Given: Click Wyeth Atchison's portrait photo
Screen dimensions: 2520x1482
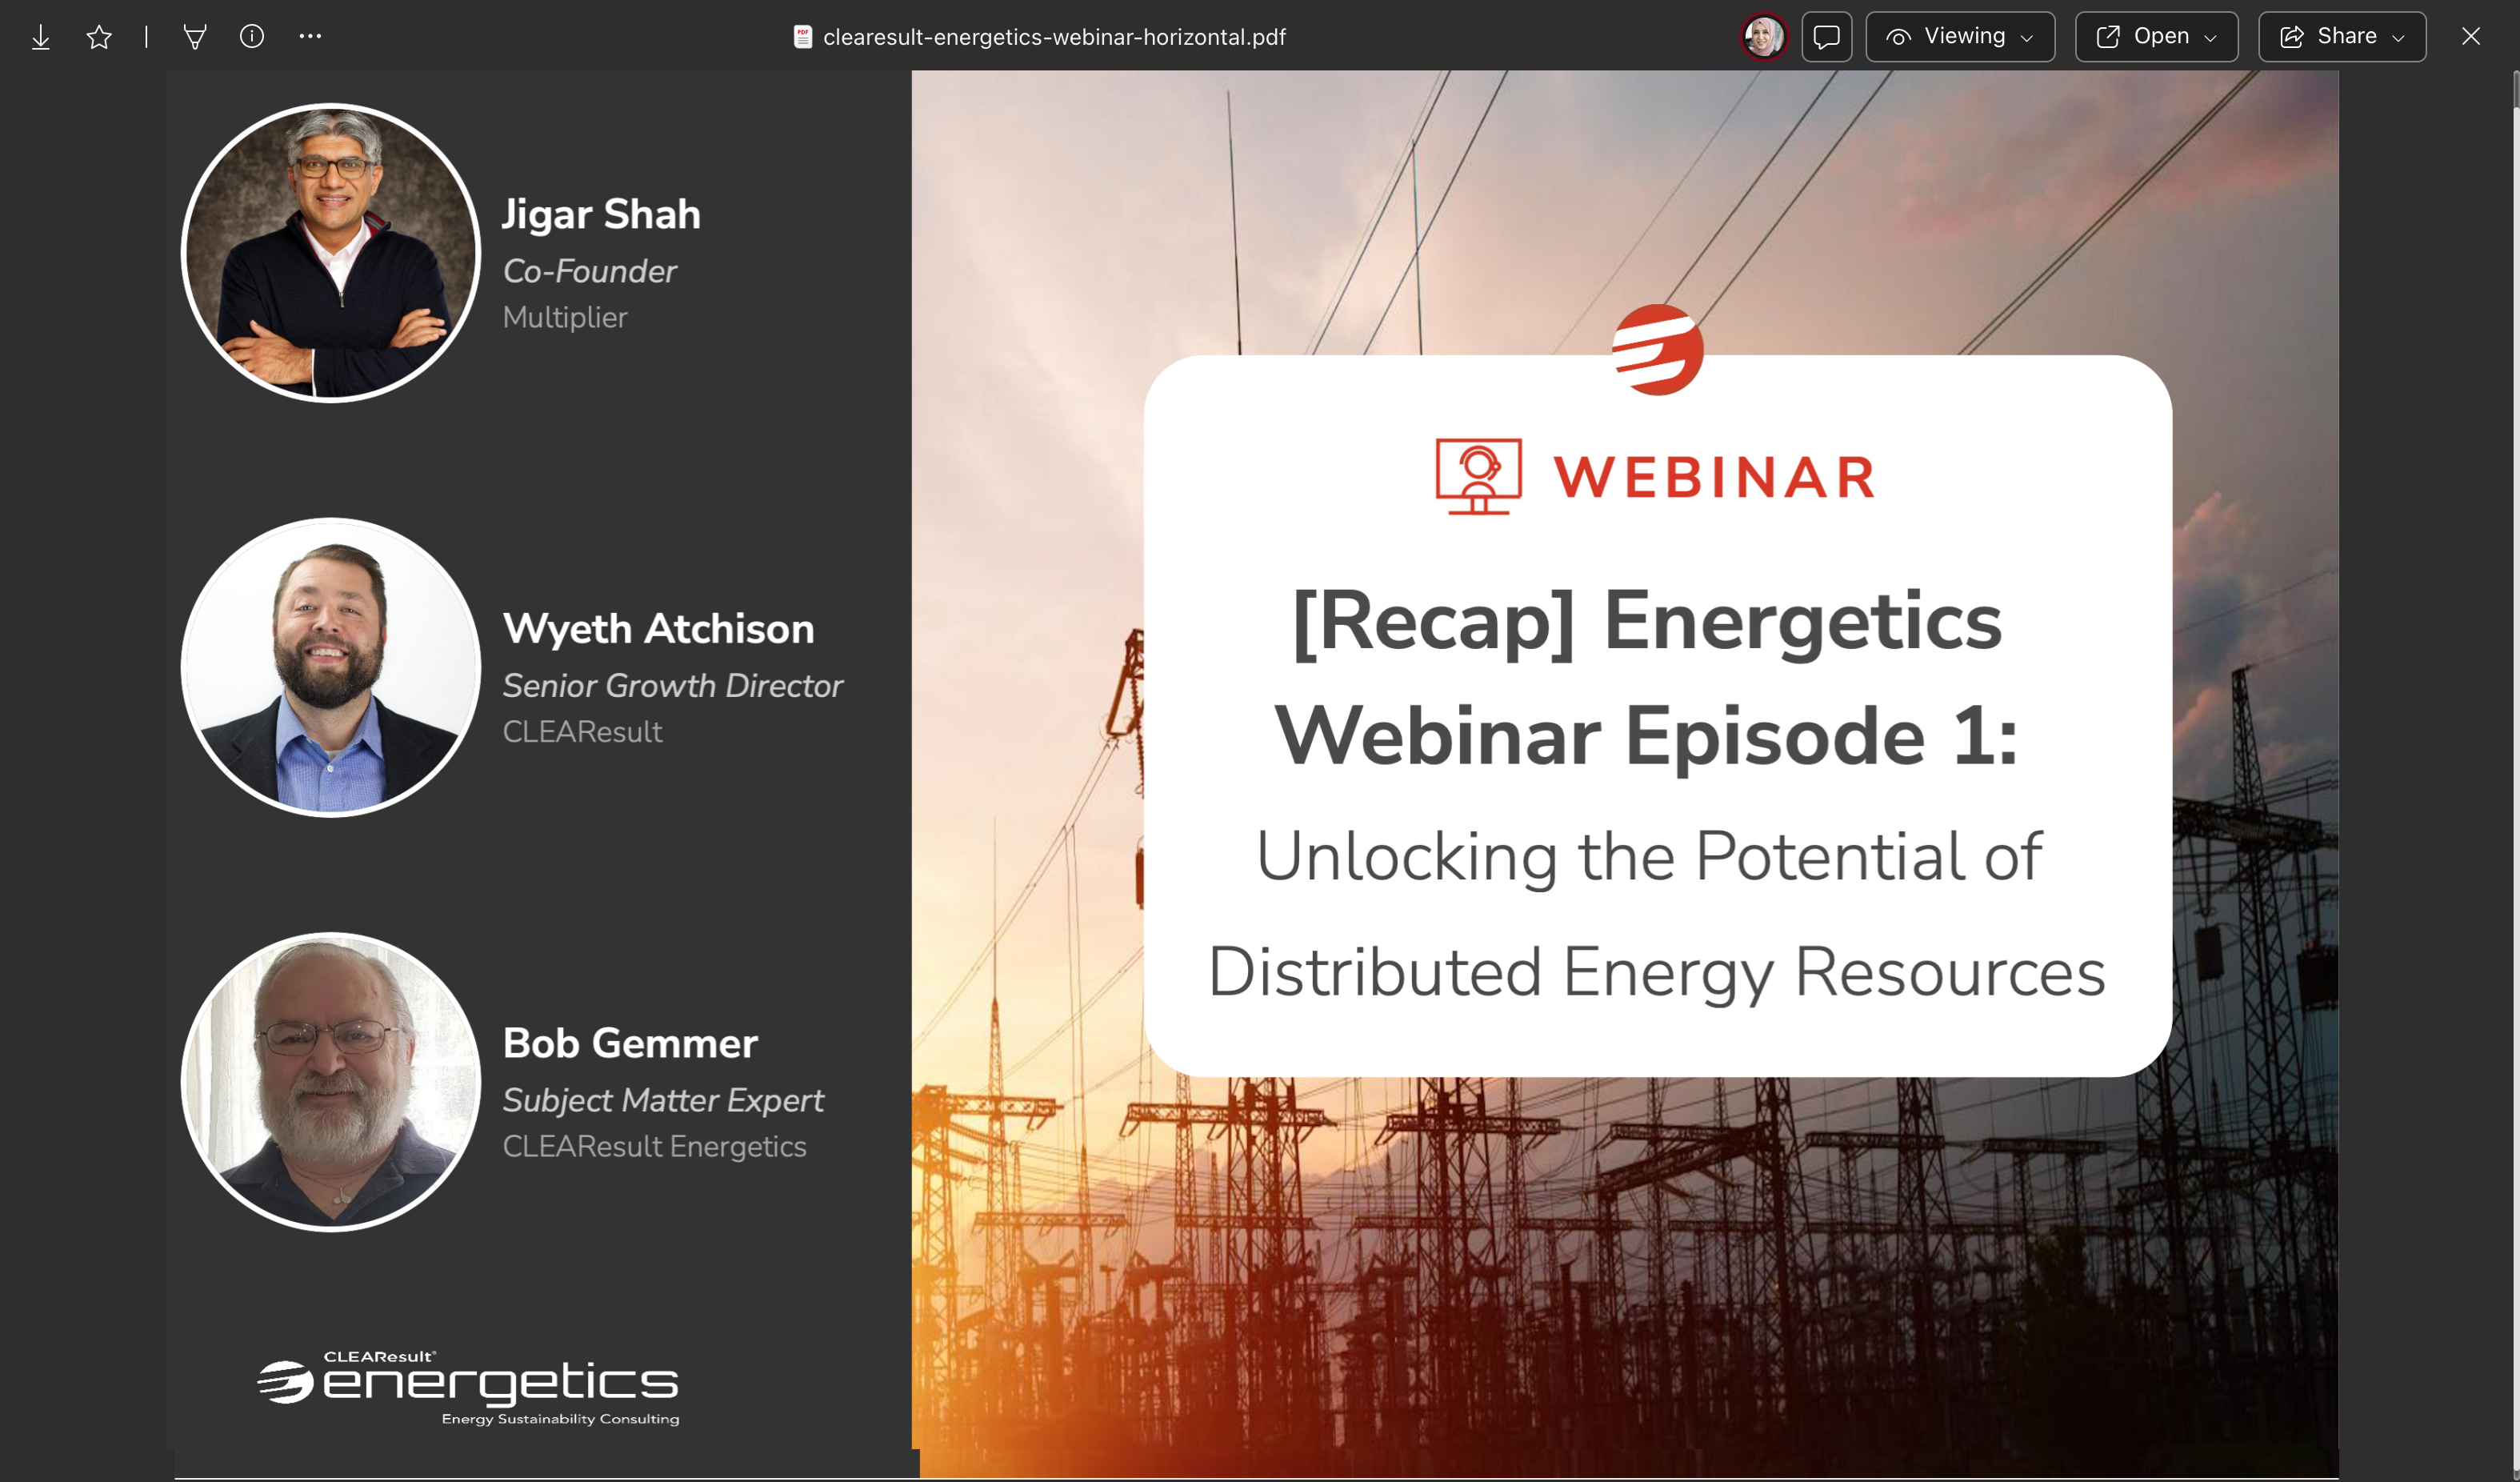Looking at the screenshot, I should (331, 667).
